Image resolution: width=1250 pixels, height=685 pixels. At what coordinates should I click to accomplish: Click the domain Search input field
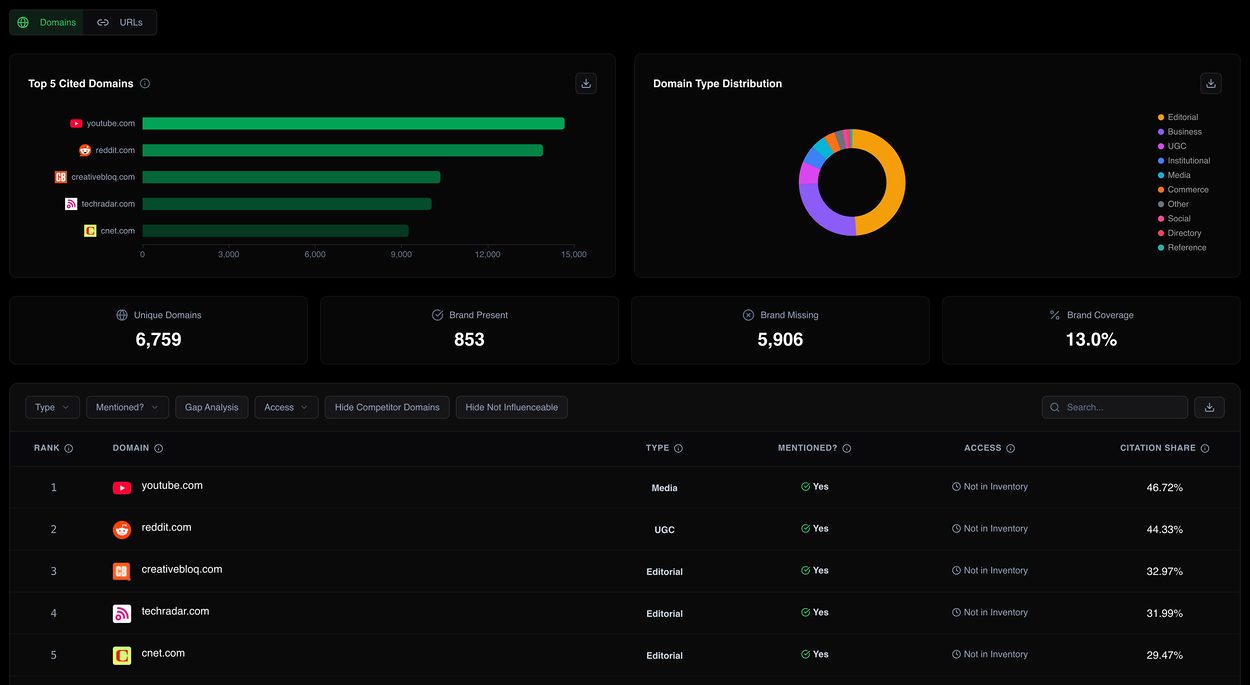coord(1115,407)
